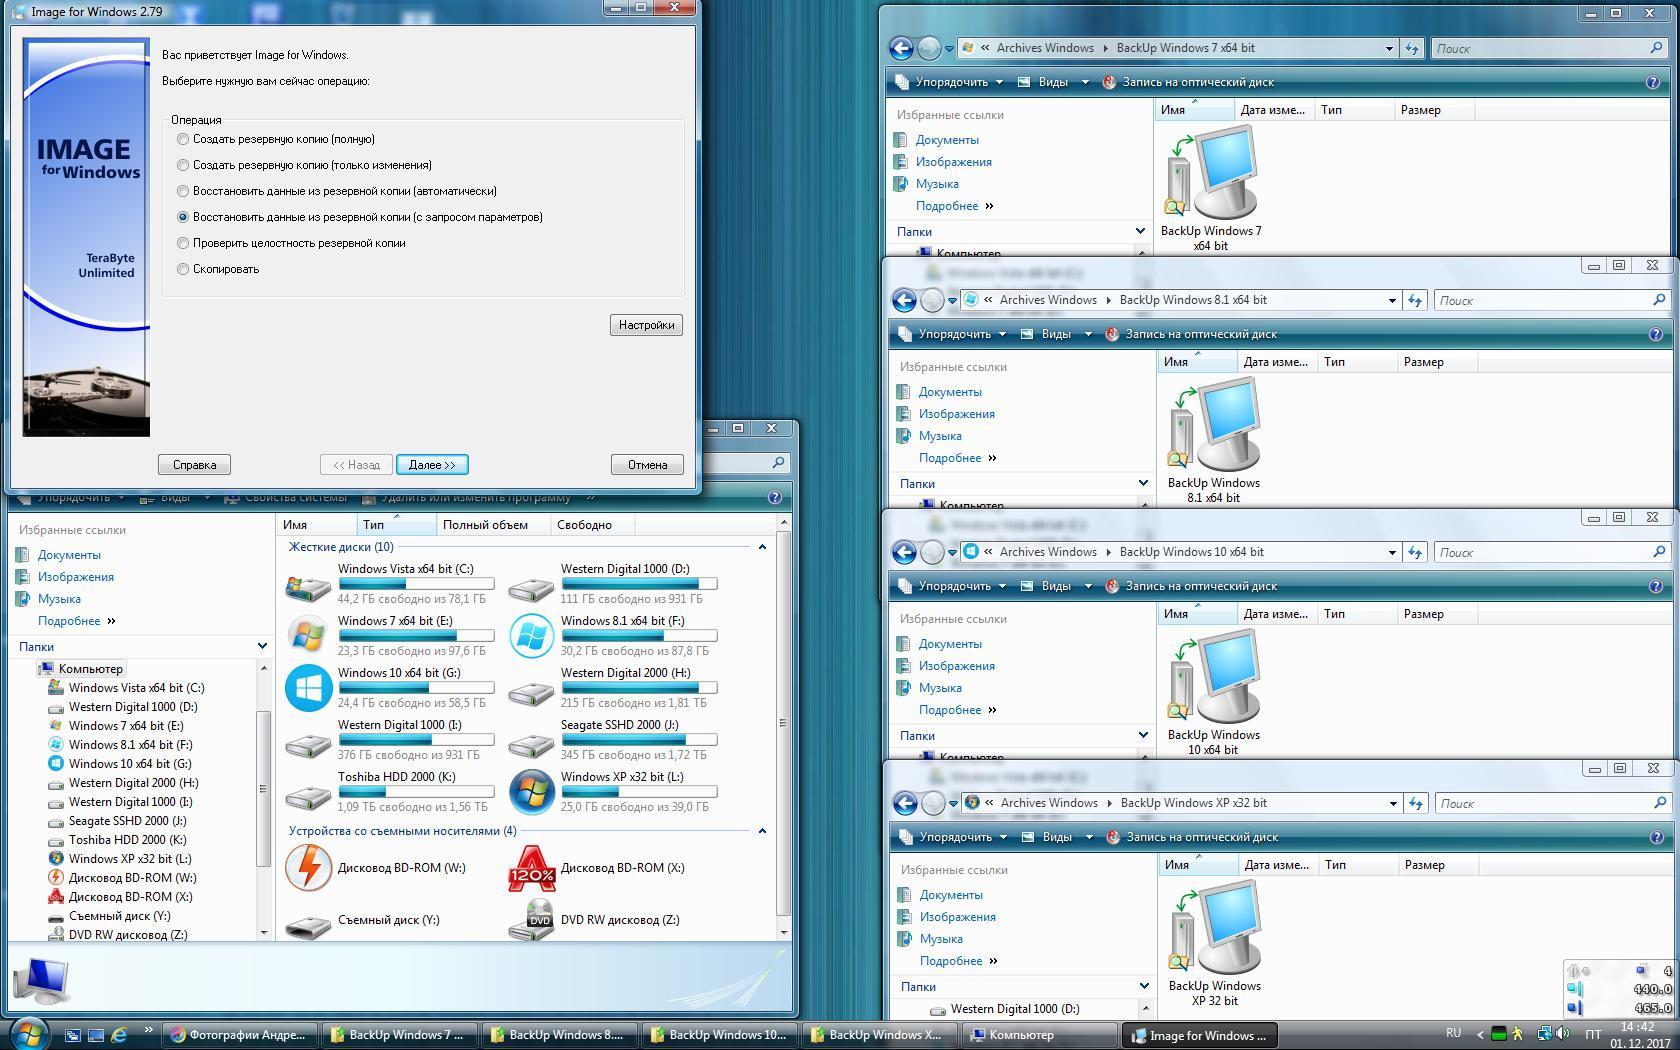Open address dropdown in BackUp Windows 7 window

[1389, 48]
